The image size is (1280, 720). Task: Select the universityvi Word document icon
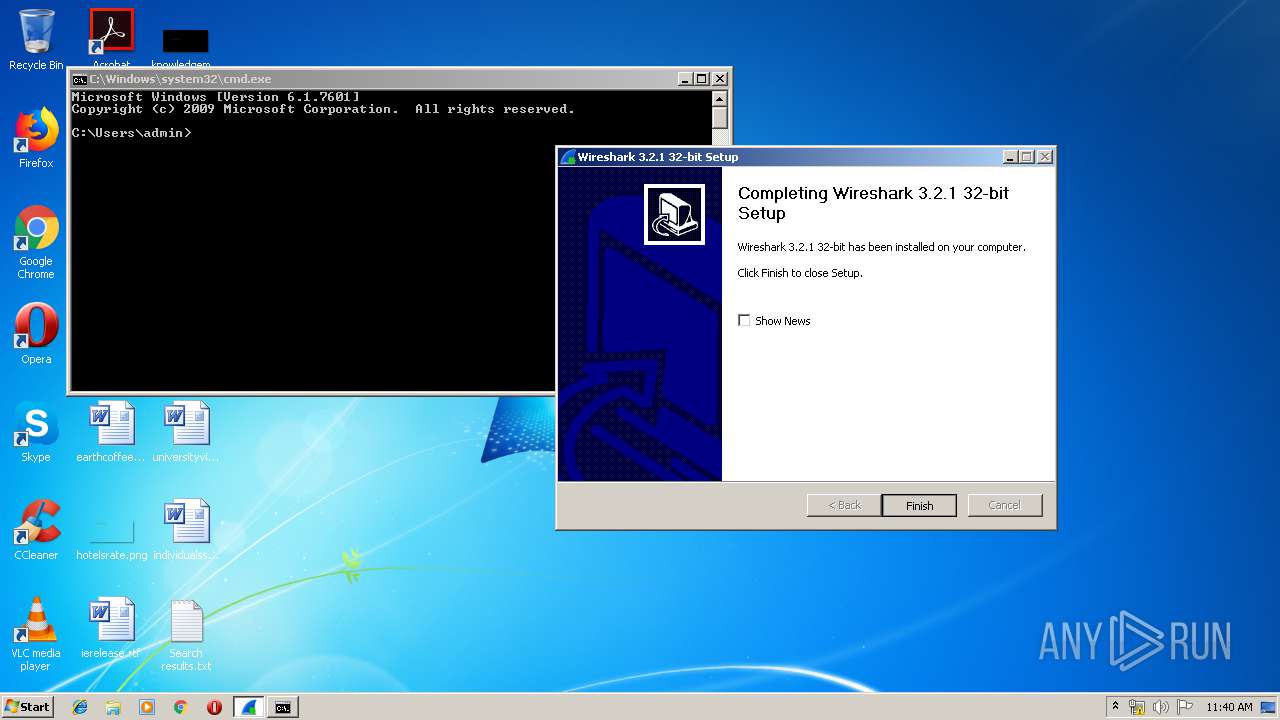pyautogui.click(x=186, y=432)
